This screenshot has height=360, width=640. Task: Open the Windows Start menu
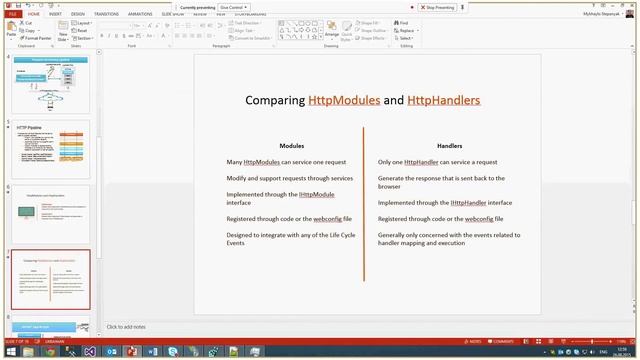(x=11, y=351)
